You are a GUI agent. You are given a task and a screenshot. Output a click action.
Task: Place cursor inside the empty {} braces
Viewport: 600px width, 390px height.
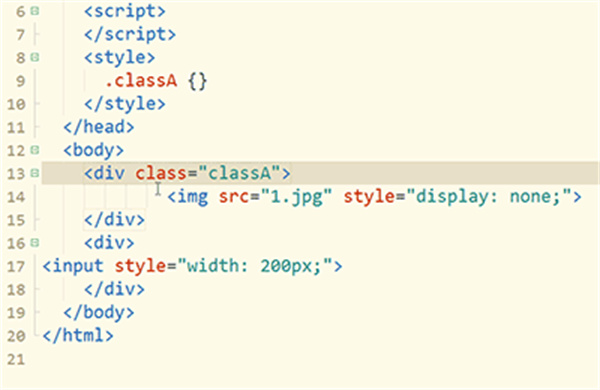point(198,81)
